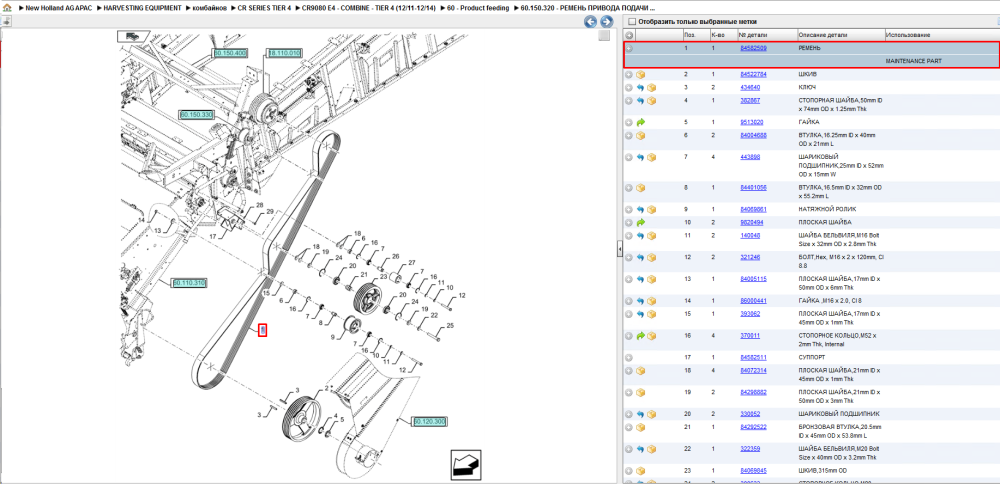Open diagram reference label 60.120.300
This screenshot has height=484, width=1000.
(x=430, y=422)
